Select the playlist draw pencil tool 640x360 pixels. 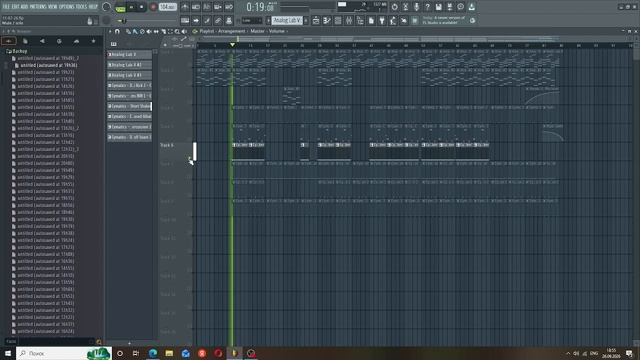tap(128, 31)
